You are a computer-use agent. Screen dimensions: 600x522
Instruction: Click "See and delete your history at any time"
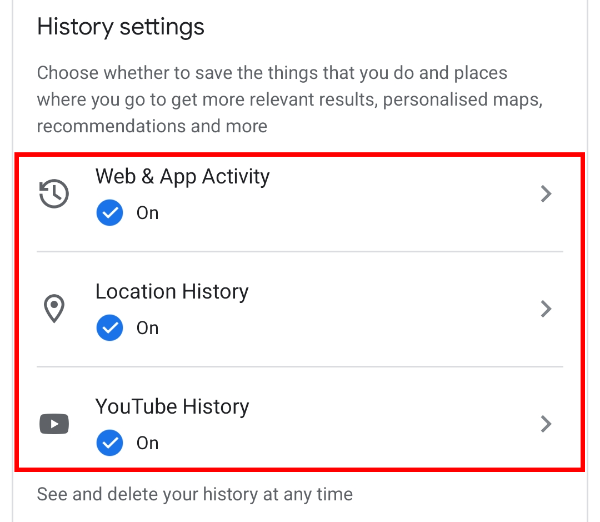point(195,494)
